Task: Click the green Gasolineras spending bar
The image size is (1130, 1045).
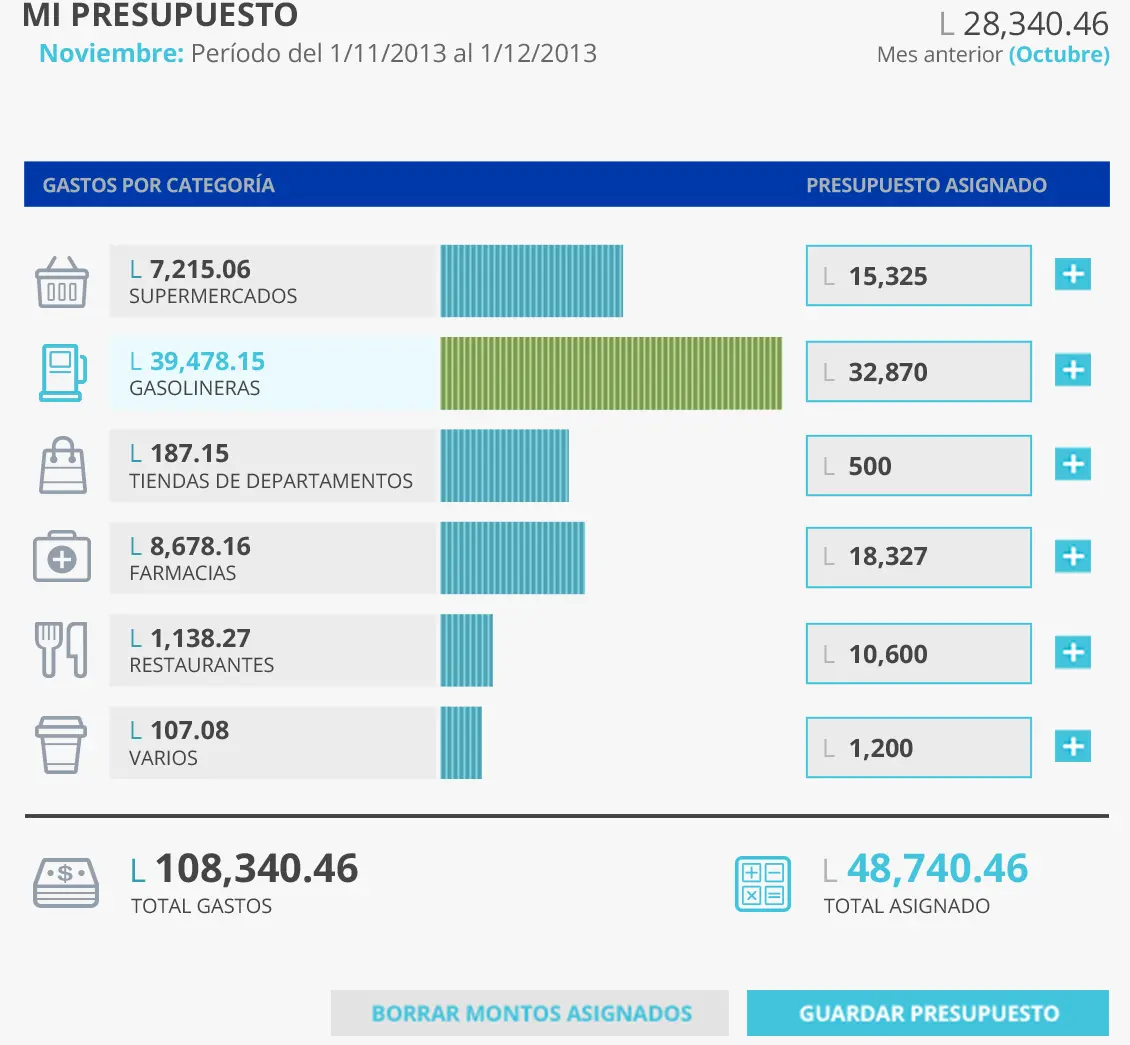Action: click(x=611, y=372)
